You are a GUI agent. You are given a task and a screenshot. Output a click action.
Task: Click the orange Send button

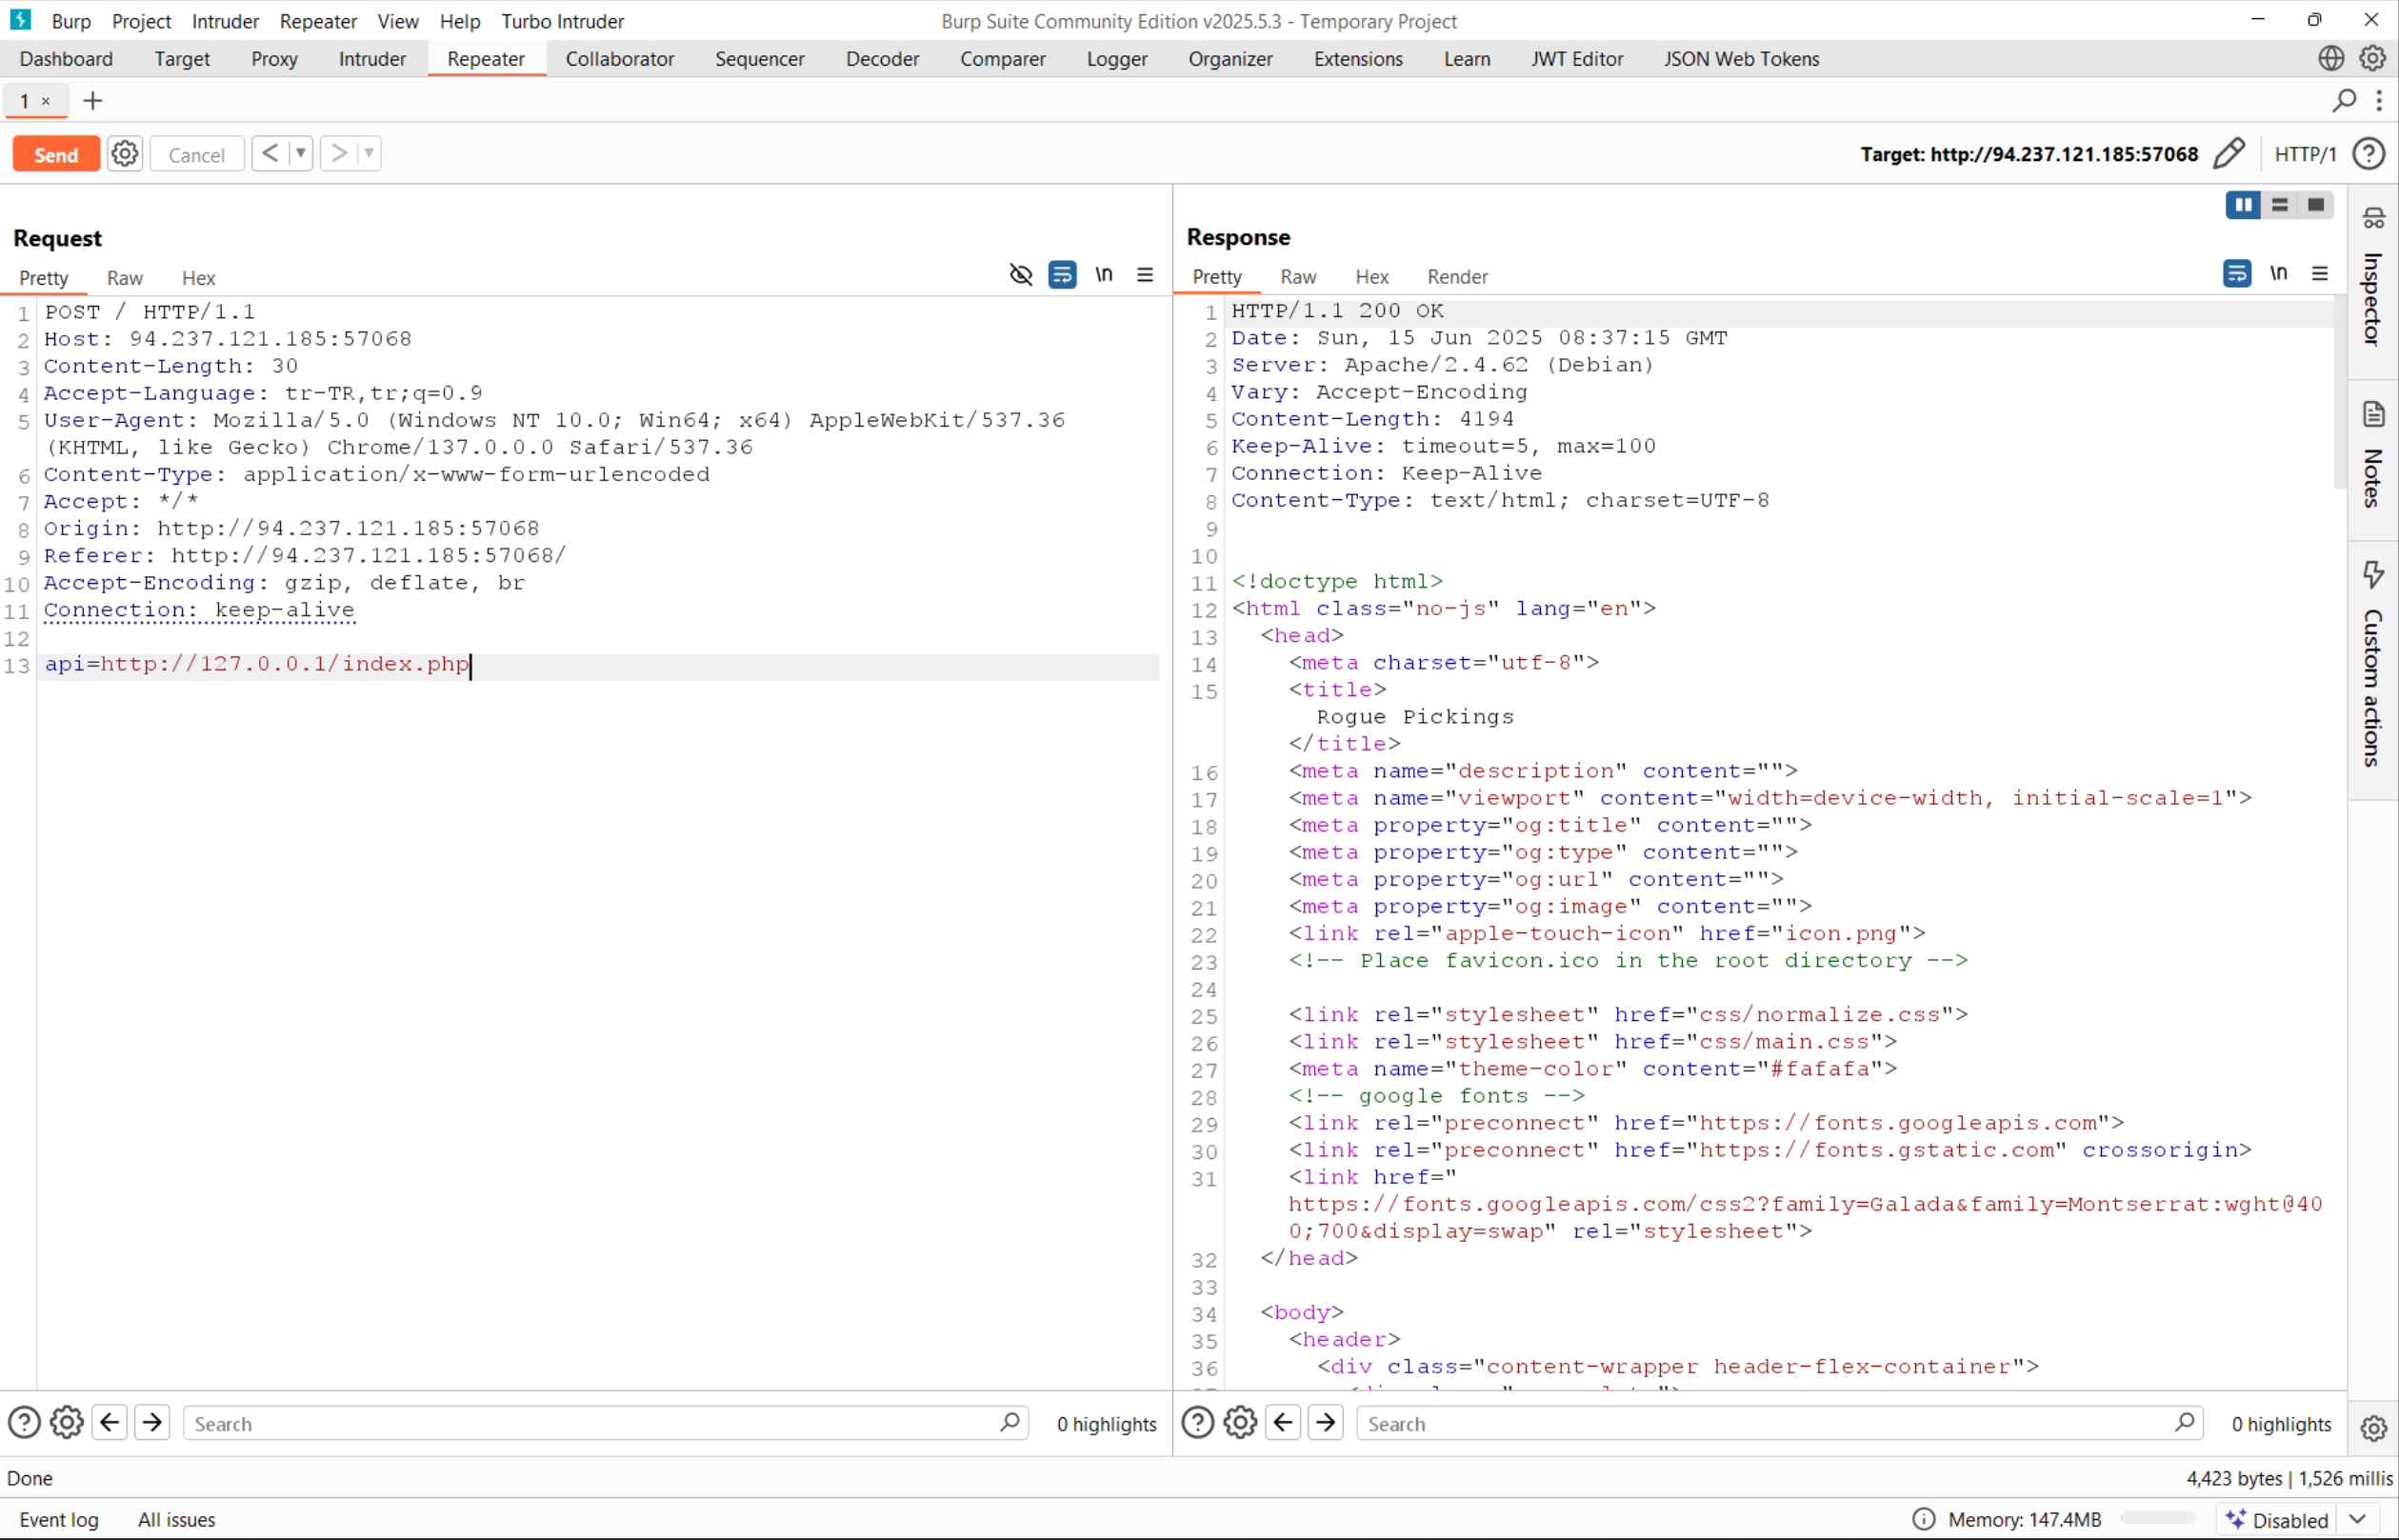click(56, 154)
